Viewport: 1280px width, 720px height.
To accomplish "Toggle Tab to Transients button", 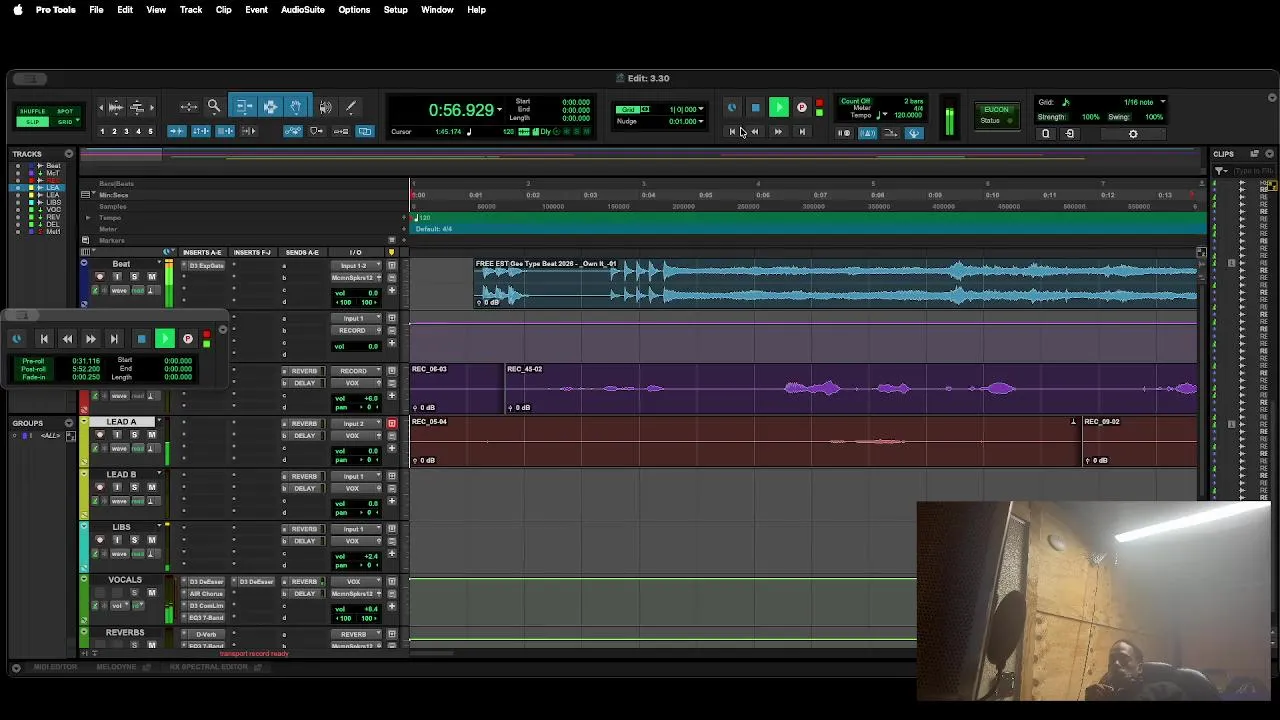I will 177,131.
